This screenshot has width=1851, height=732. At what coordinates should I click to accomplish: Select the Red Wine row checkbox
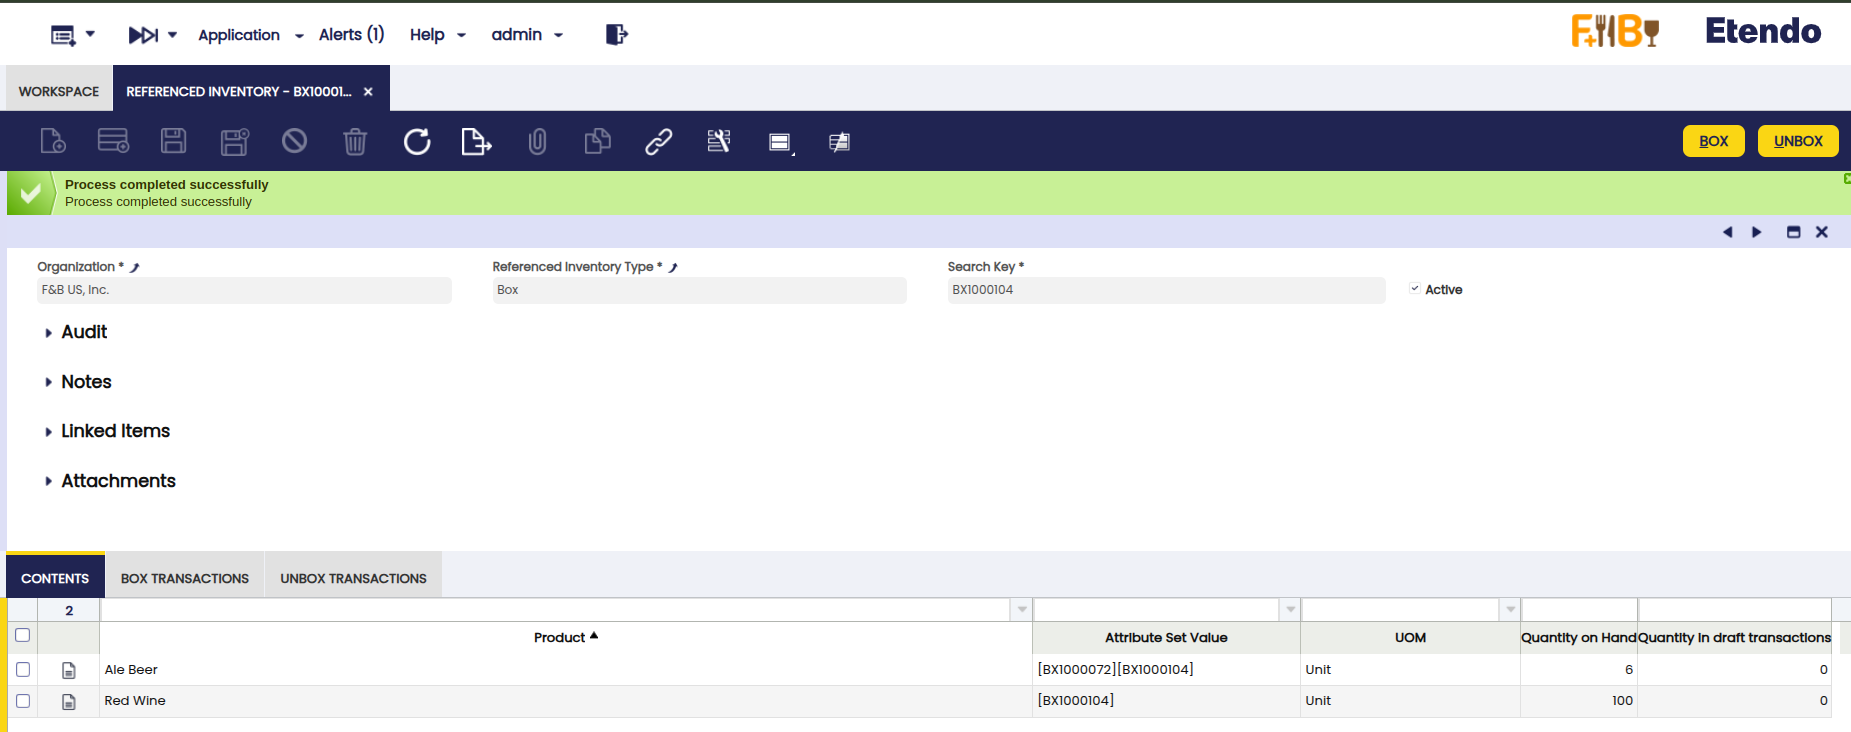(x=23, y=701)
